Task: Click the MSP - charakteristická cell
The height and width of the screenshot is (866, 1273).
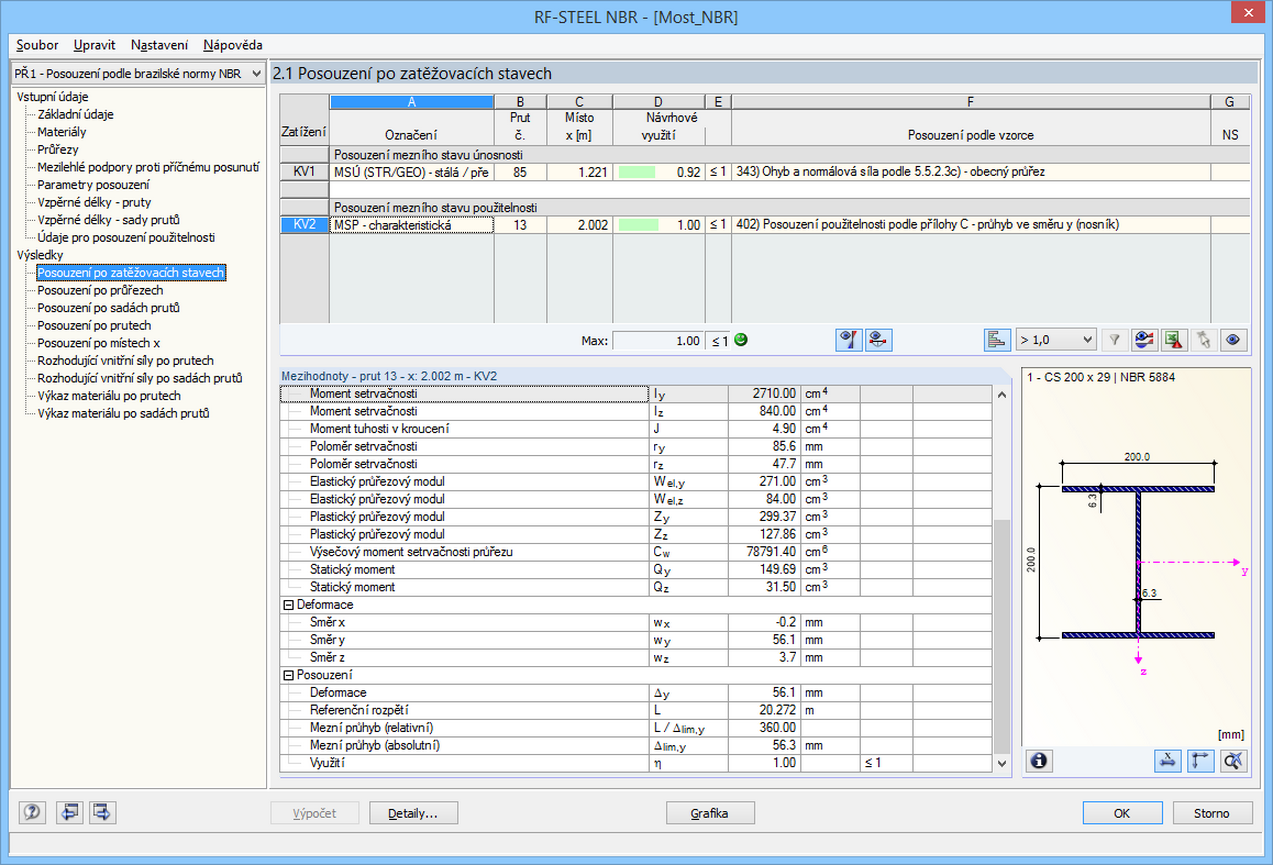Action: tap(412, 225)
